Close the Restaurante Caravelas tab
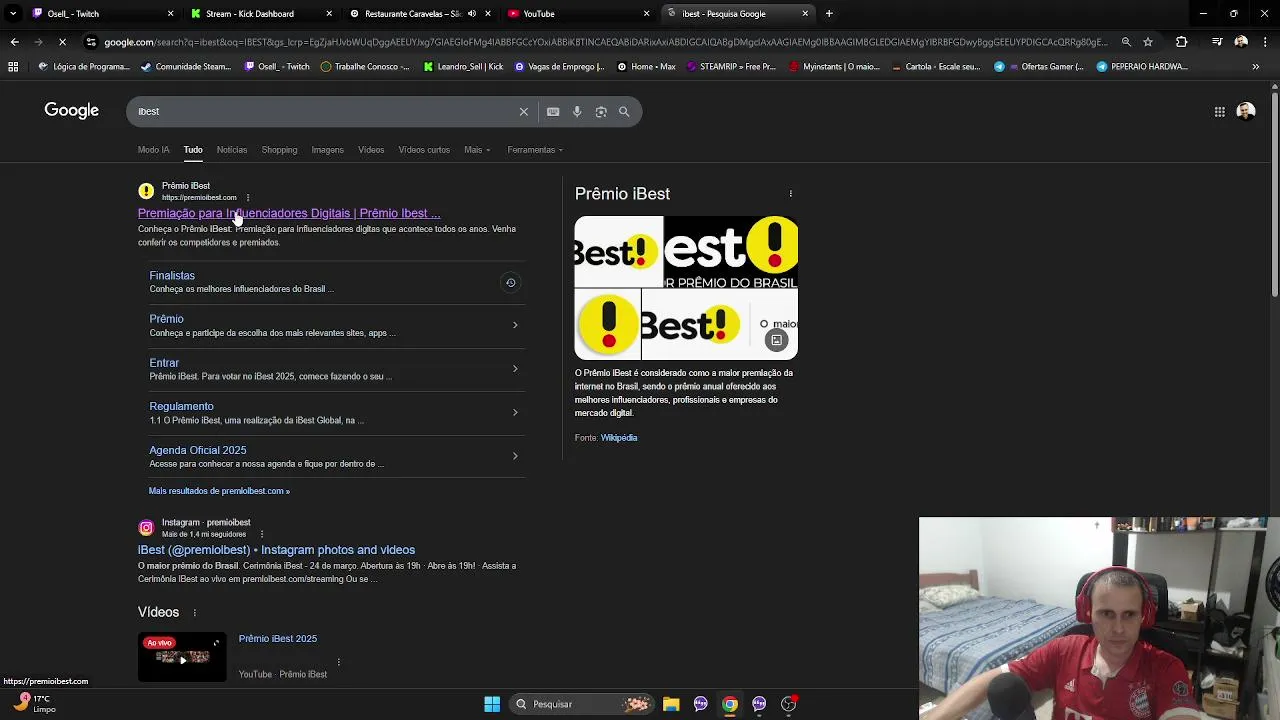This screenshot has height=720, width=1280. (487, 14)
